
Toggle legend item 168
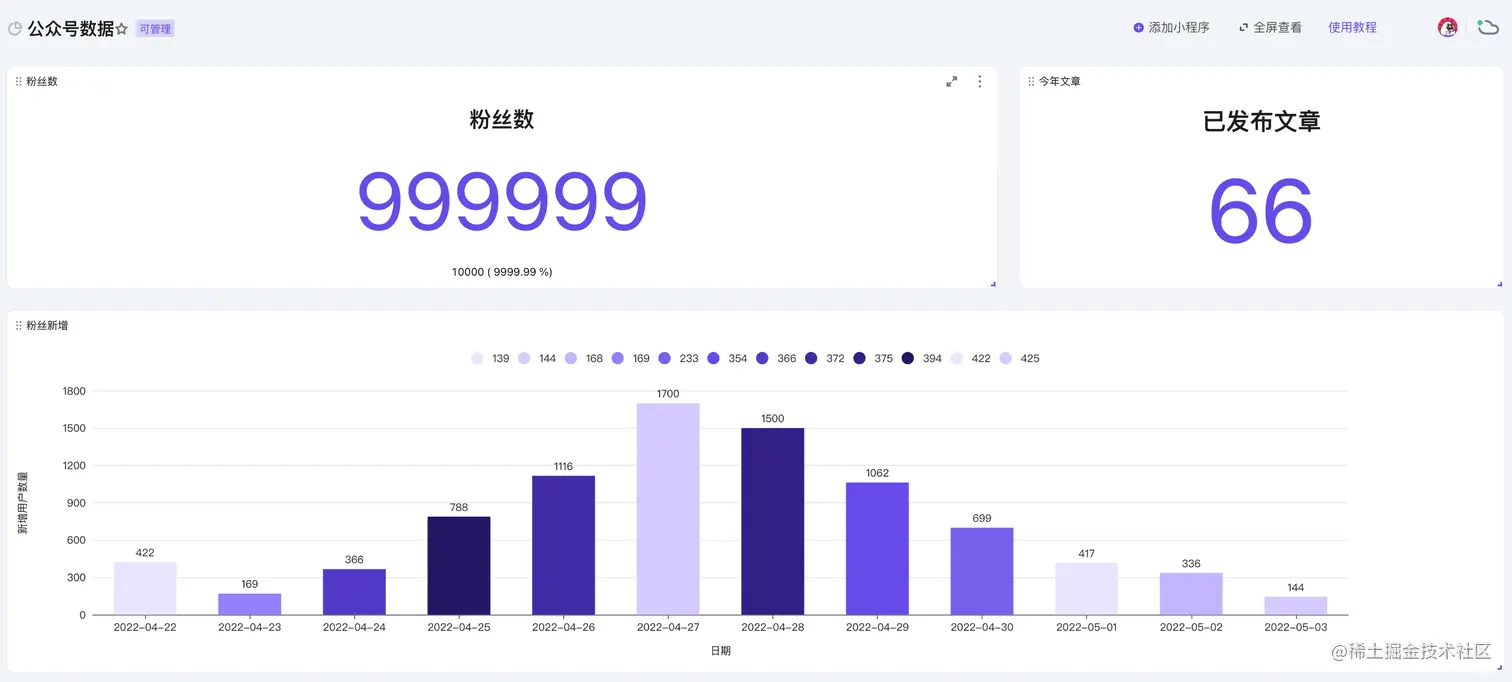pyautogui.click(x=584, y=358)
